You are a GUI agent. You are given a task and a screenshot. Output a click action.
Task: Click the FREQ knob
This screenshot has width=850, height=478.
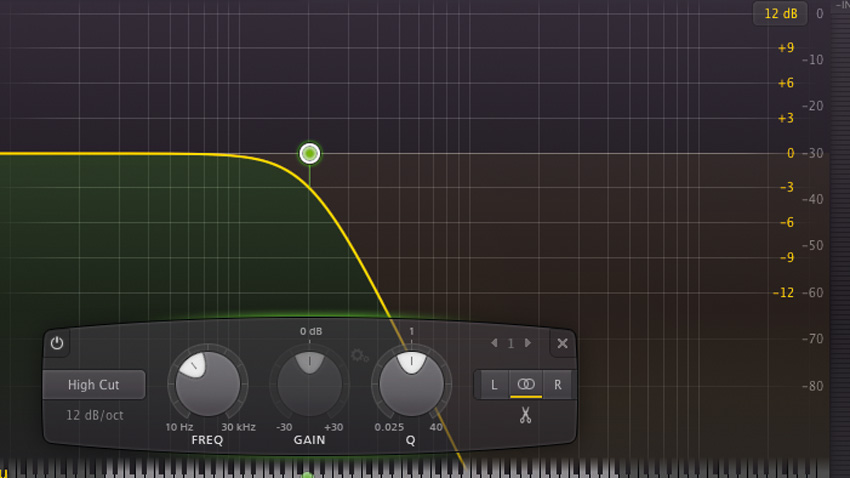click(x=208, y=384)
